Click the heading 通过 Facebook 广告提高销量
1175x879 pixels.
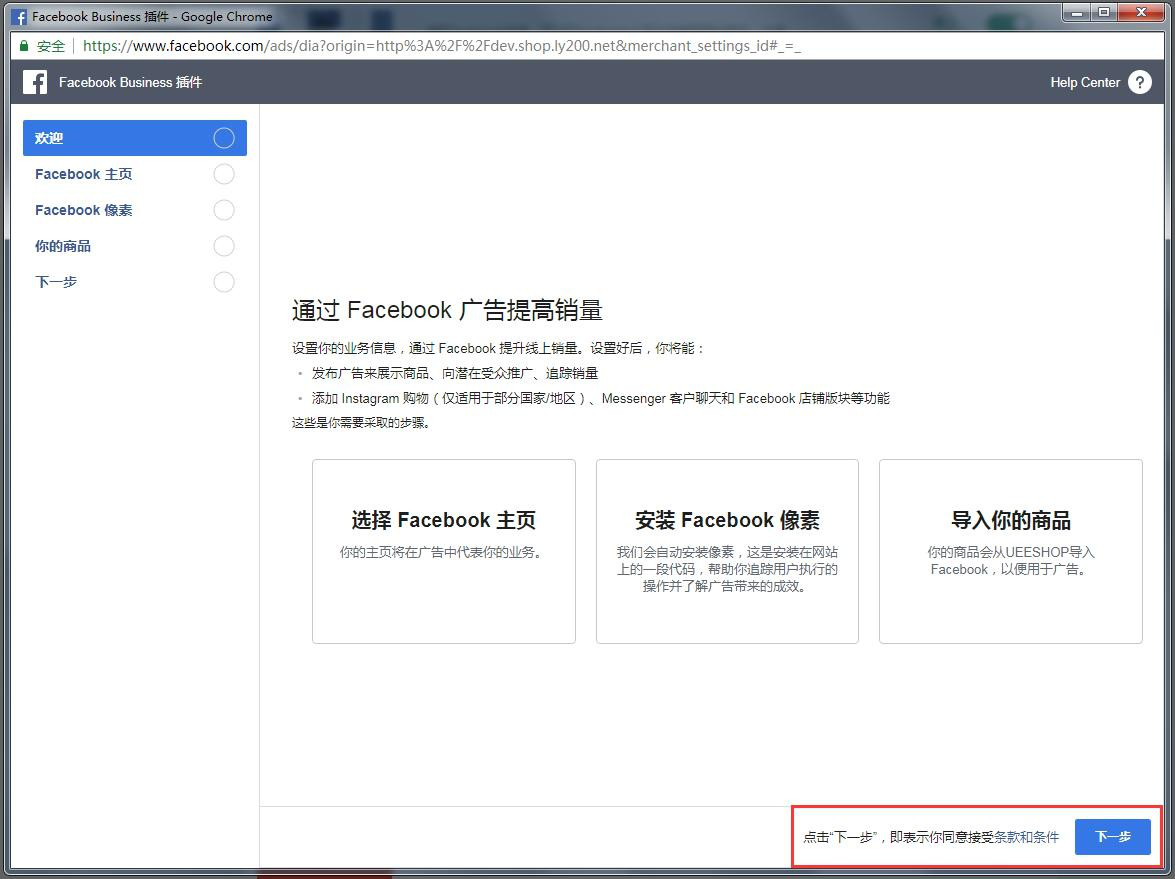pyautogui.click(x=447, y=310)
